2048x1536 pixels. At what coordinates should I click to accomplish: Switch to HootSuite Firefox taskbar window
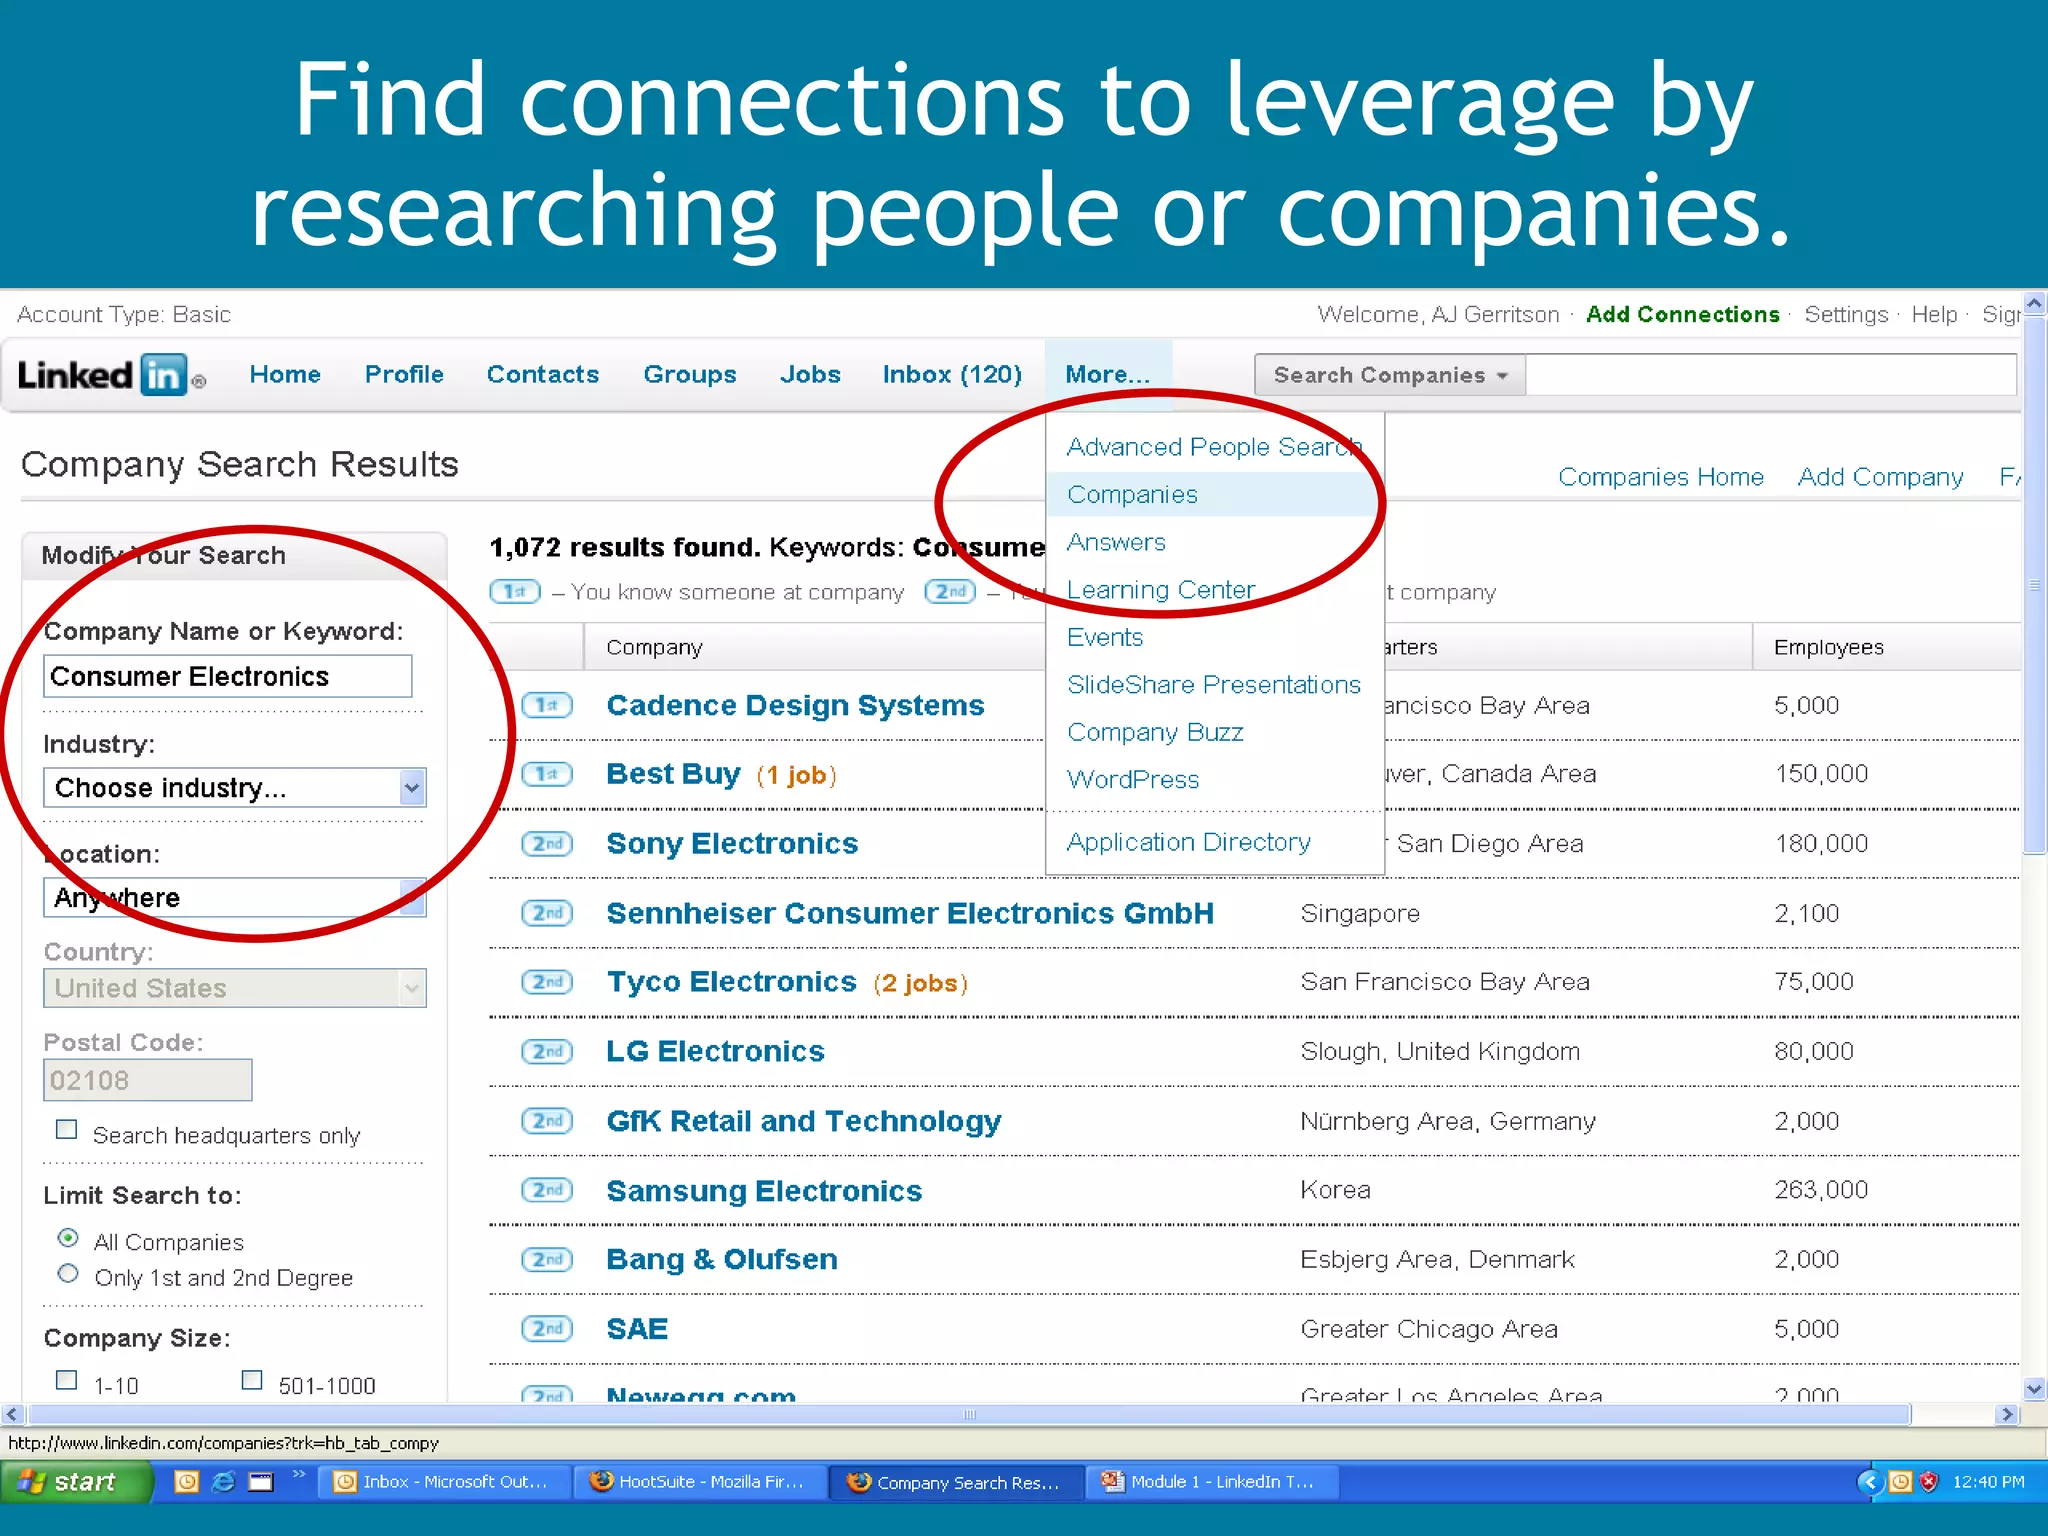pyautogui.click(x=701, y=1482)
